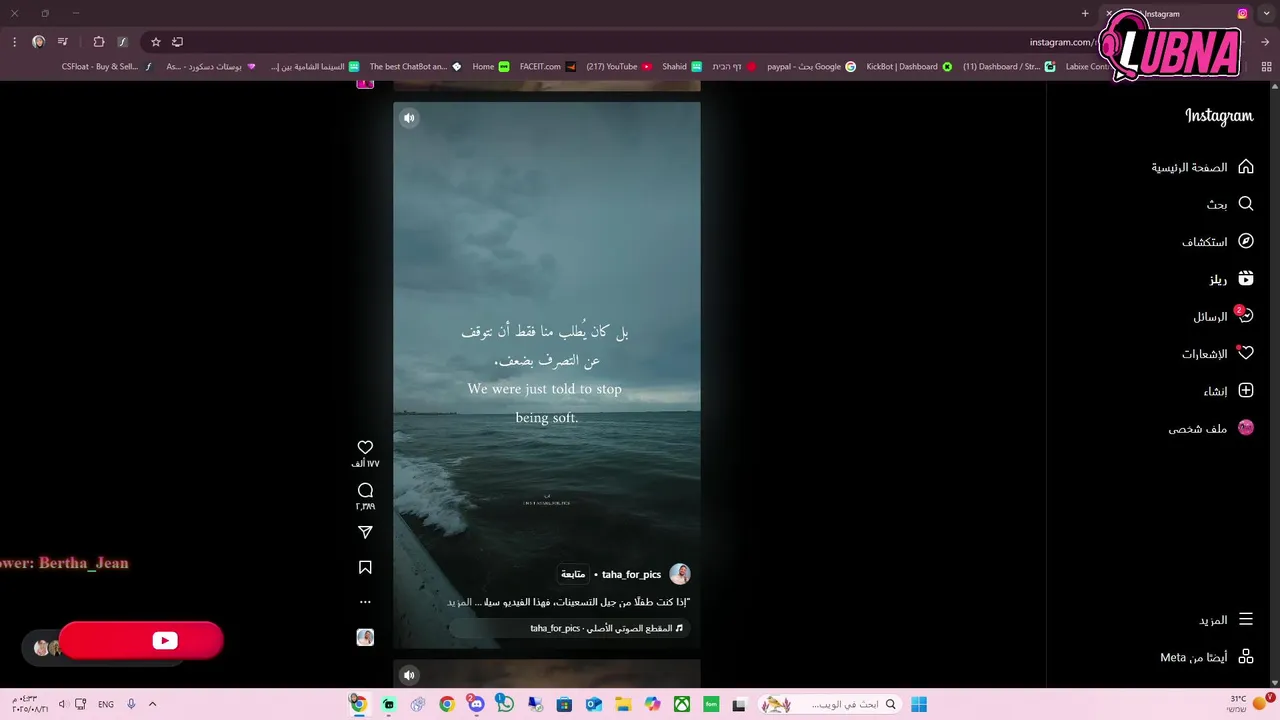
Task: Open messages الرسائل
Action: (x=1222, y=316)
